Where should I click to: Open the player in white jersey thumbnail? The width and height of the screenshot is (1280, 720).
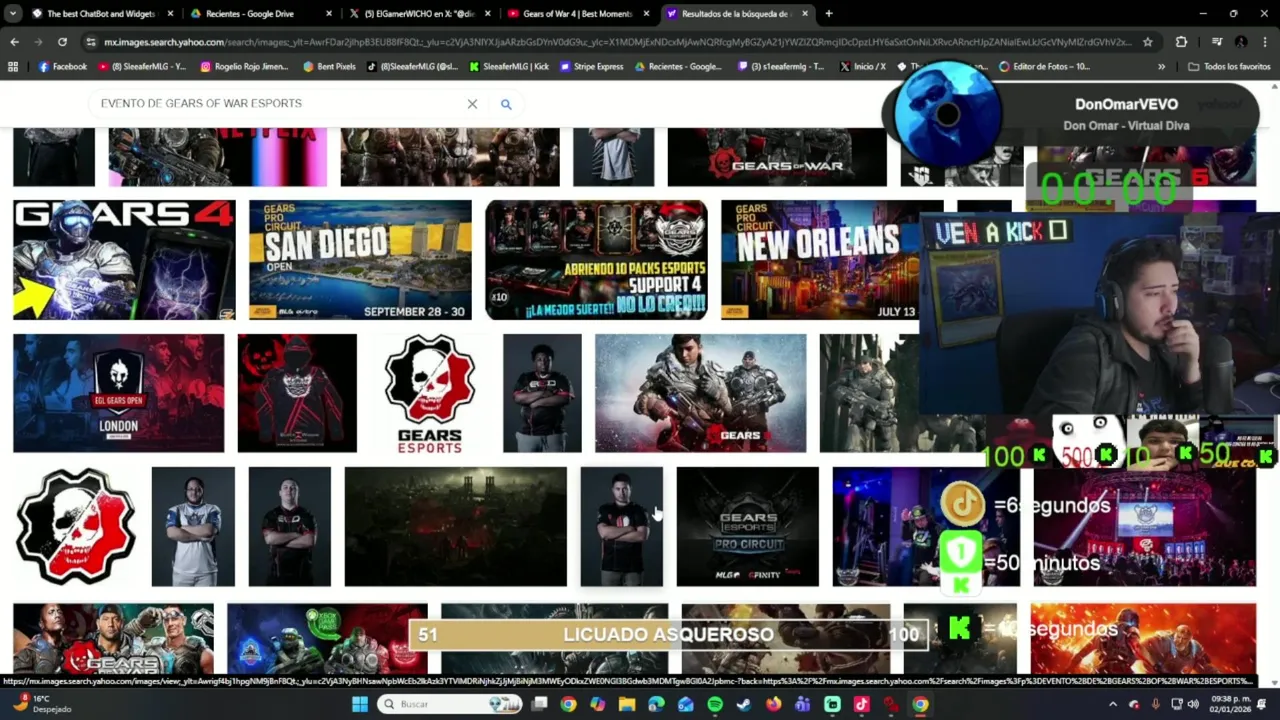pyautogui.click(x=193, y=526)
